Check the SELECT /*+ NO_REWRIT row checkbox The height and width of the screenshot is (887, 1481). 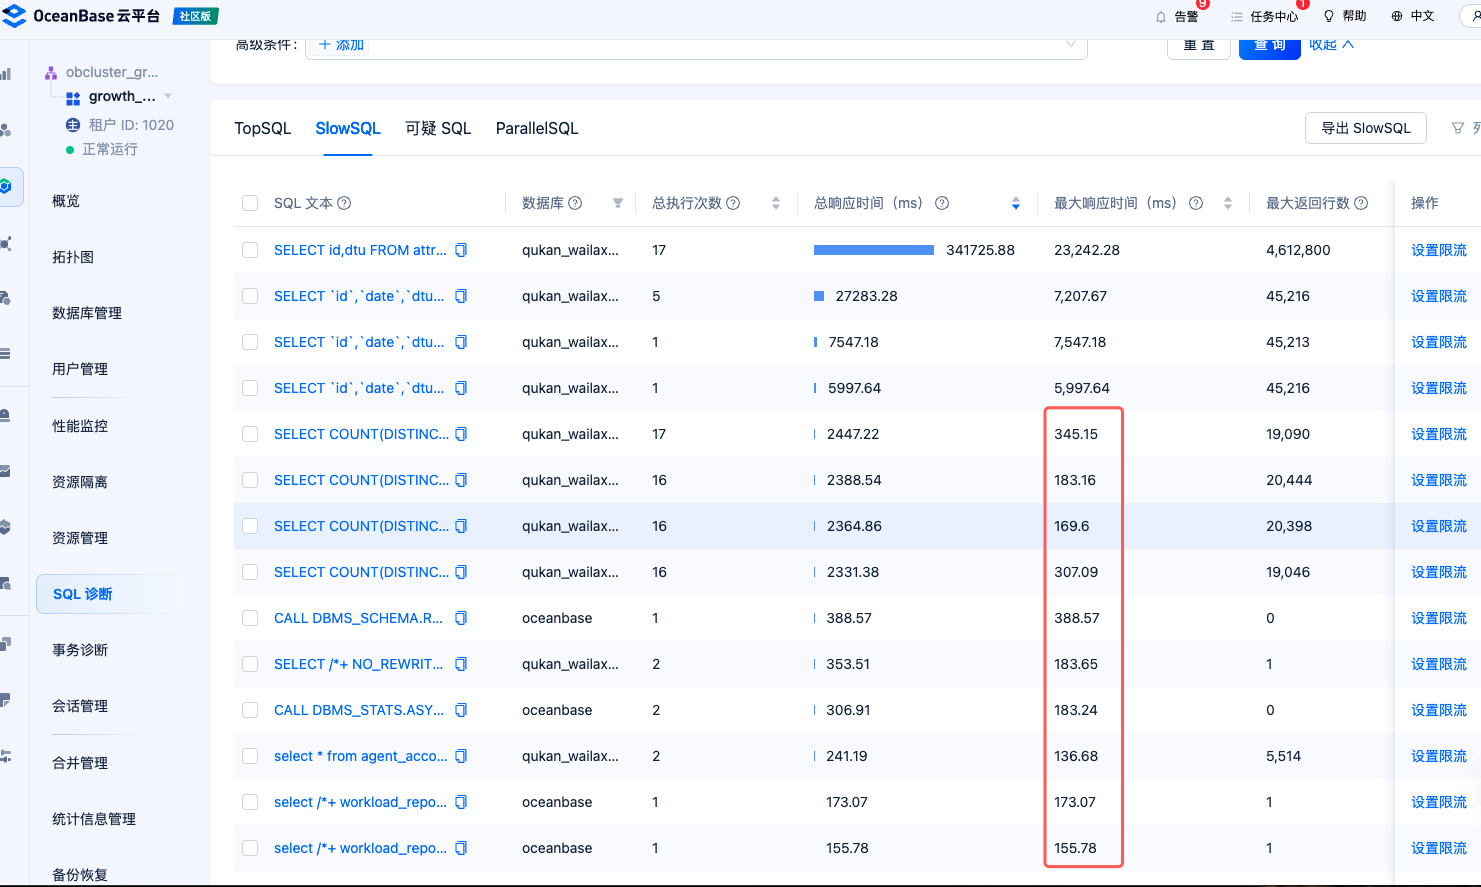(250, 664)
